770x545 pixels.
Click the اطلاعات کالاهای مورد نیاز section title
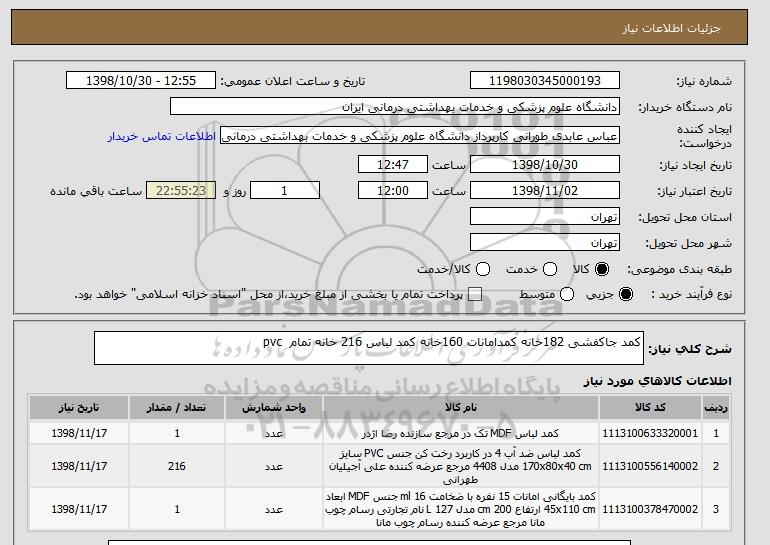tap(657, 381)
